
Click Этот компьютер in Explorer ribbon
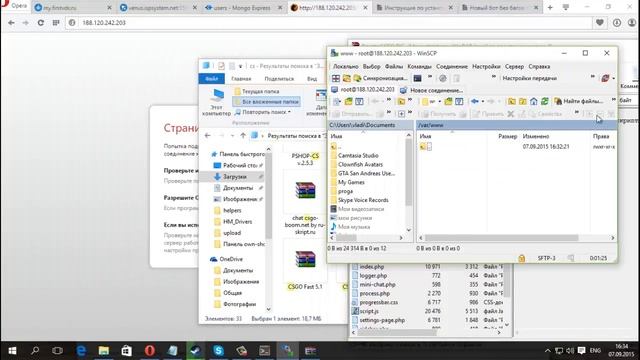pyautogui.click(x=216, y=102)
